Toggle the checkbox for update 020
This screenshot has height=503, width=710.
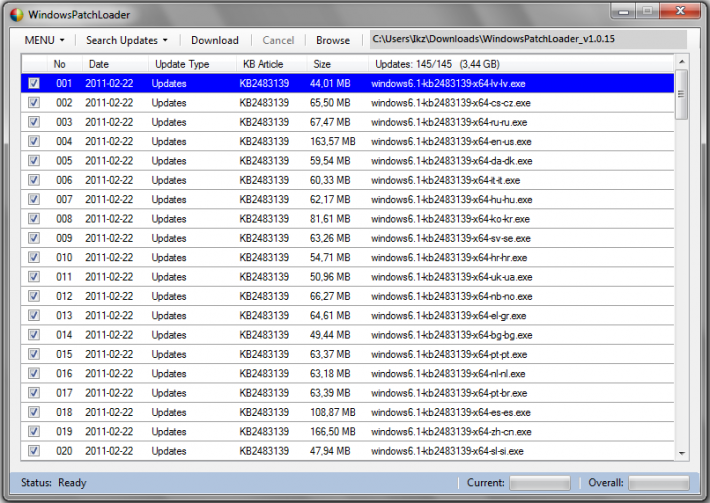point(34,451)
